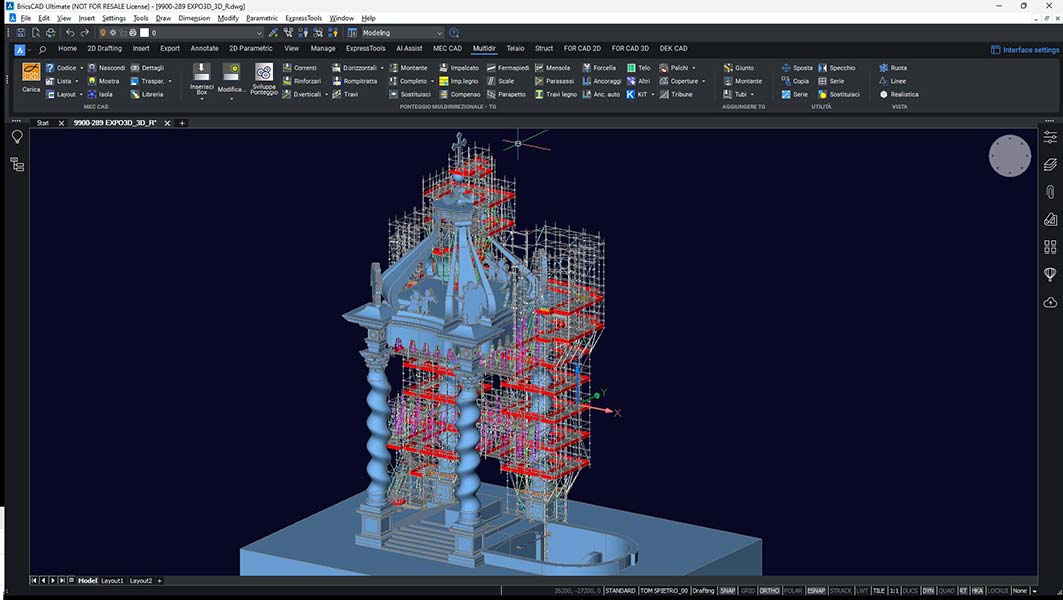Open Interface settings in the top right

coord(1025,48)
